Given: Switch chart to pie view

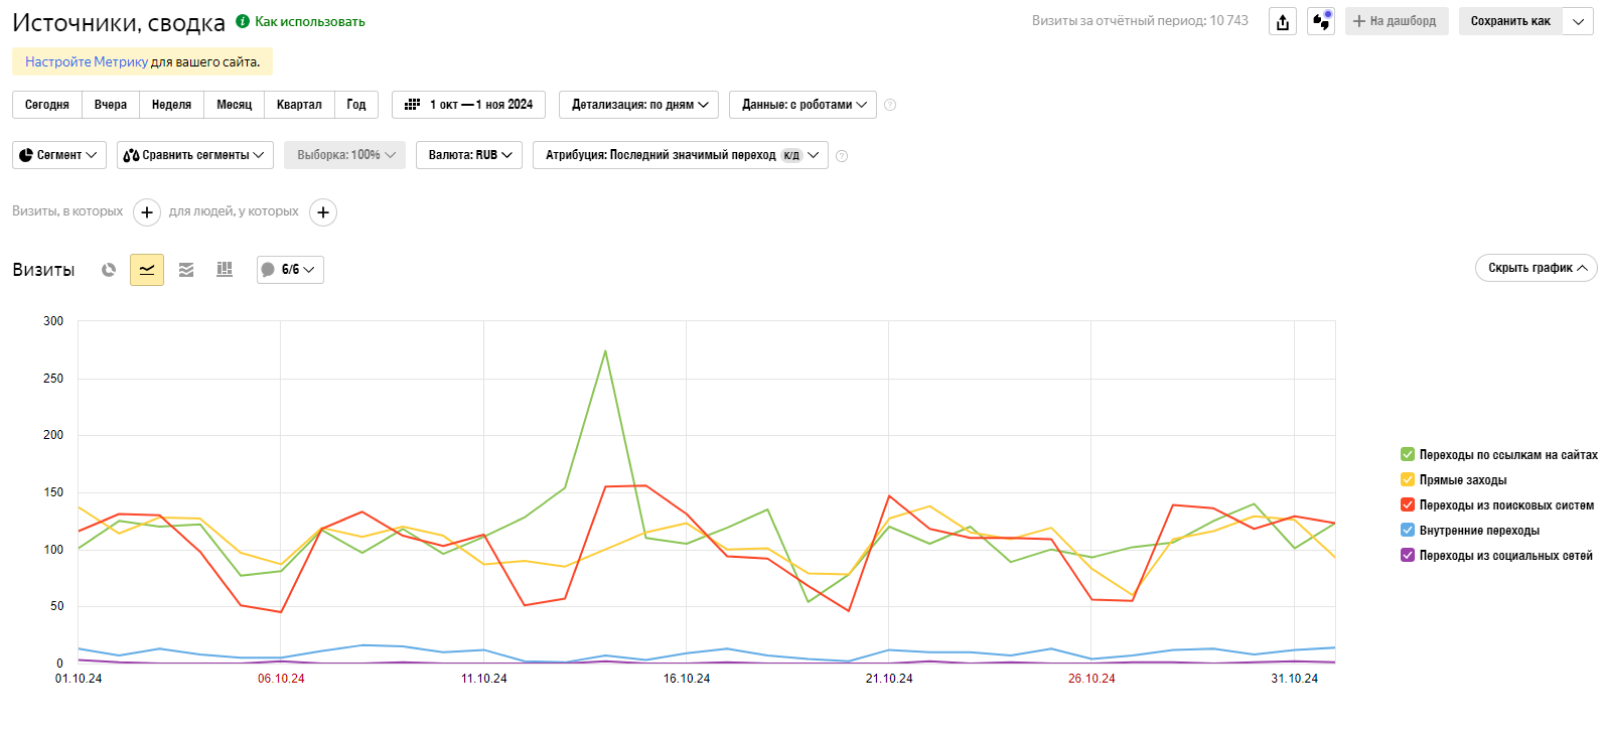Looking at the screenshot, I should tap(109, 270).
